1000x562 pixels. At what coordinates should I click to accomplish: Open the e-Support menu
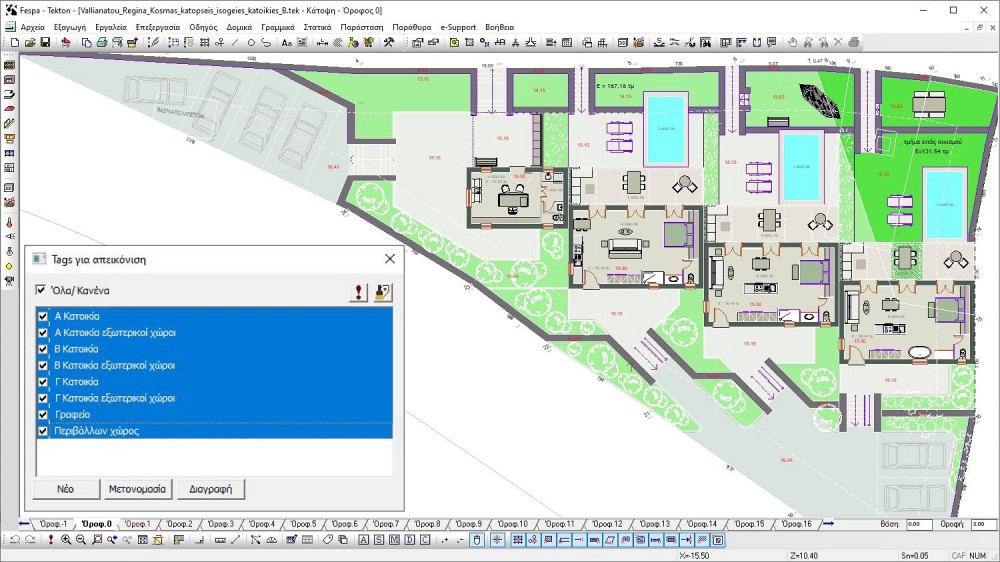[458, 27]
